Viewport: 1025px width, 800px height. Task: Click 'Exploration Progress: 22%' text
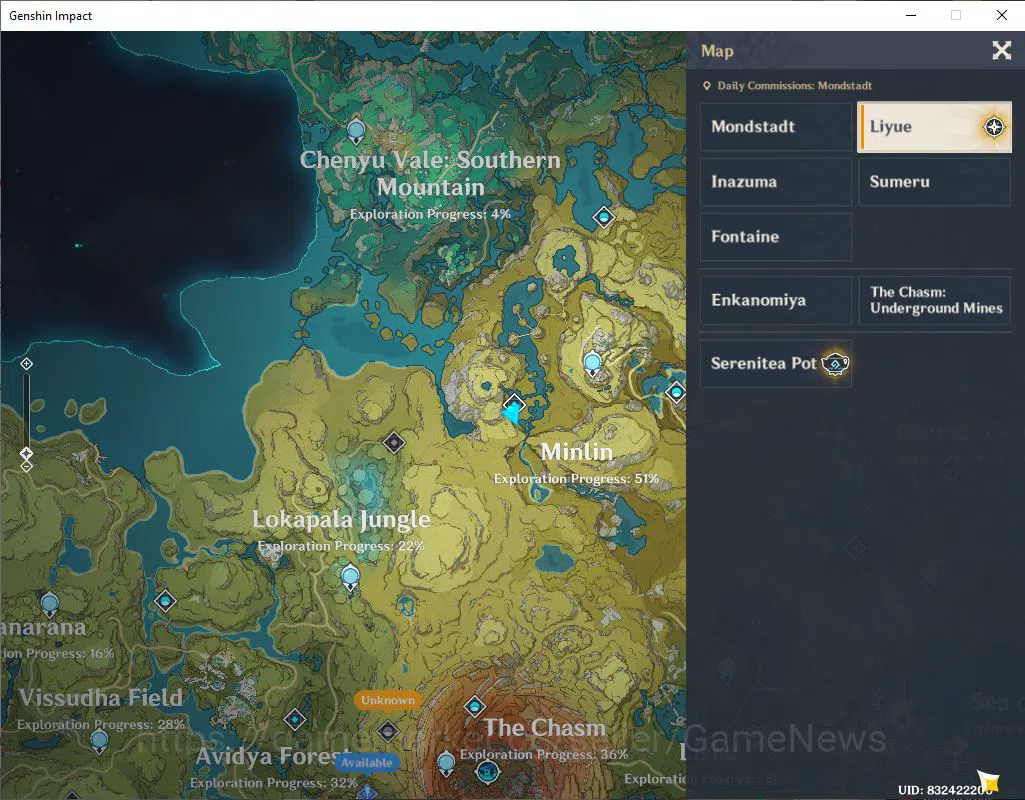tap(341, 546)
